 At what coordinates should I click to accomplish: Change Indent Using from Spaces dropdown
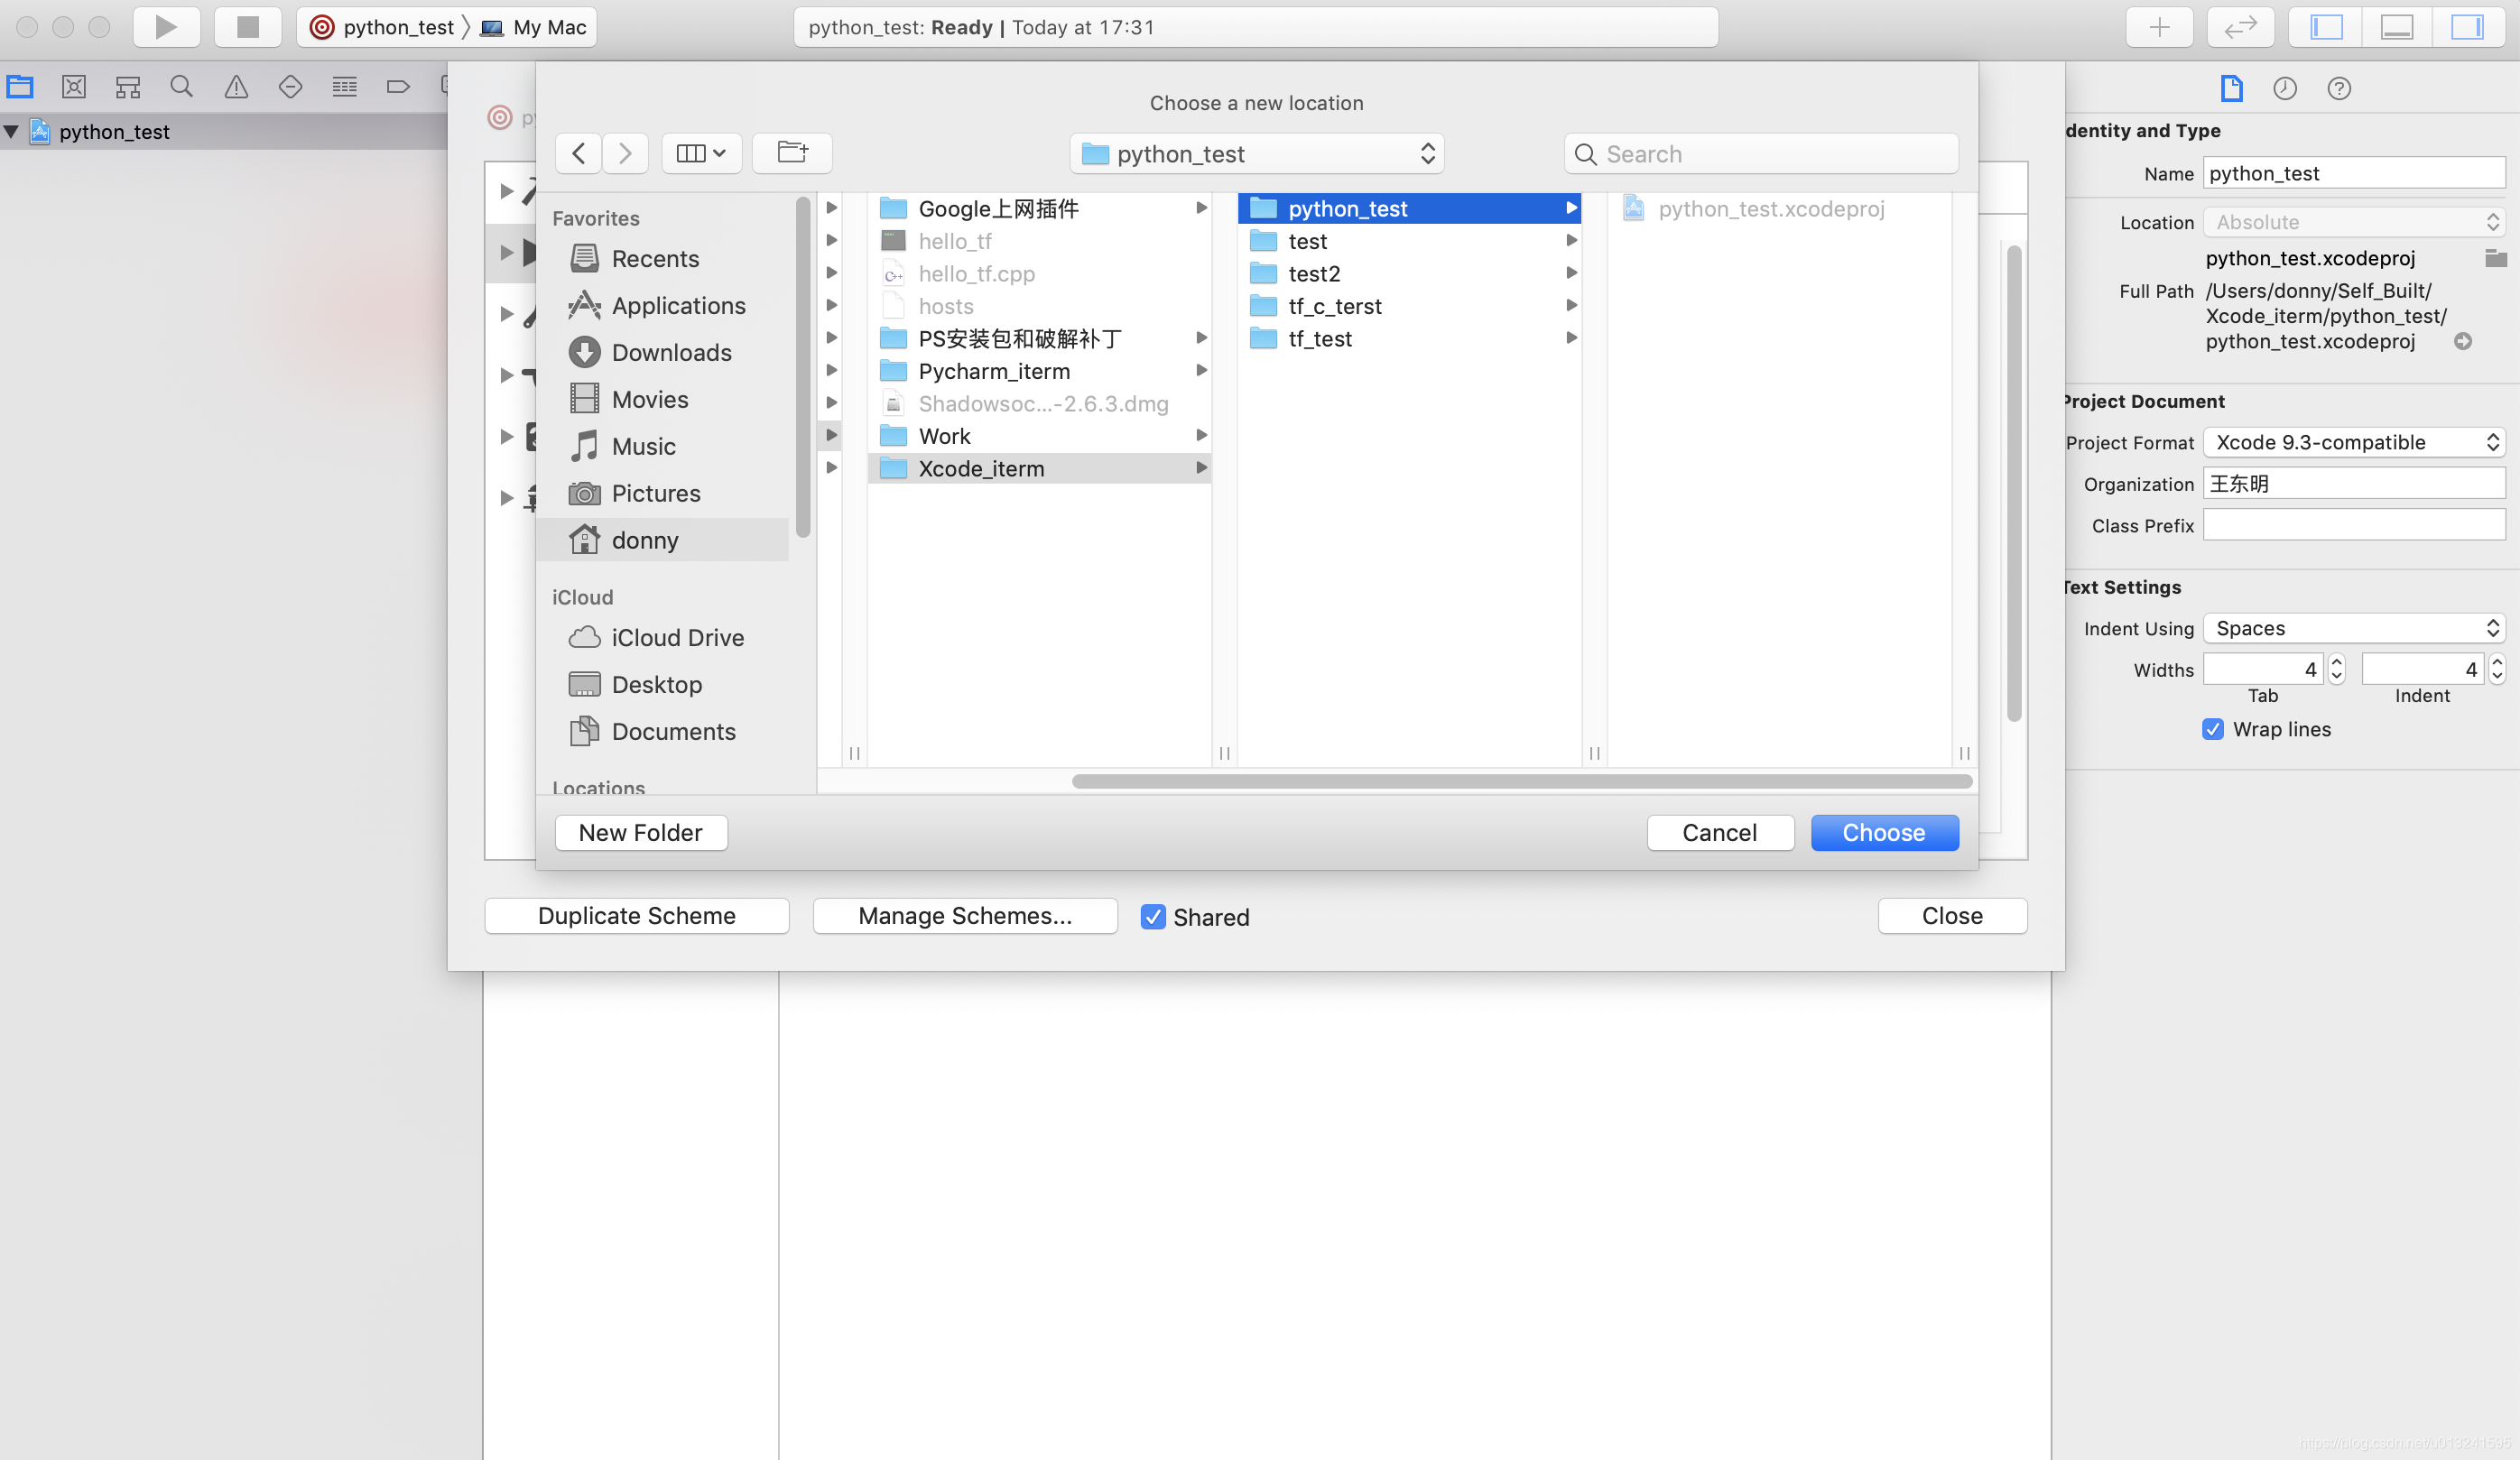pos(2353,627)
